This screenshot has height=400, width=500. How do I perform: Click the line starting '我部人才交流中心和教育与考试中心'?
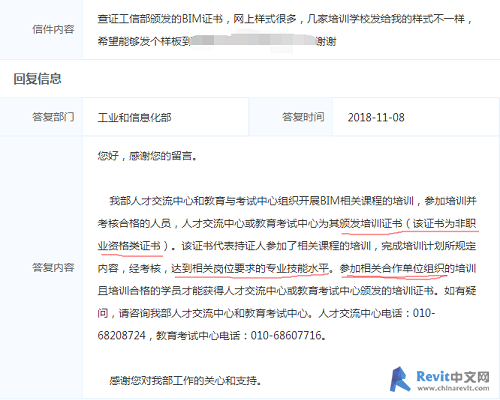pos(293,201)
